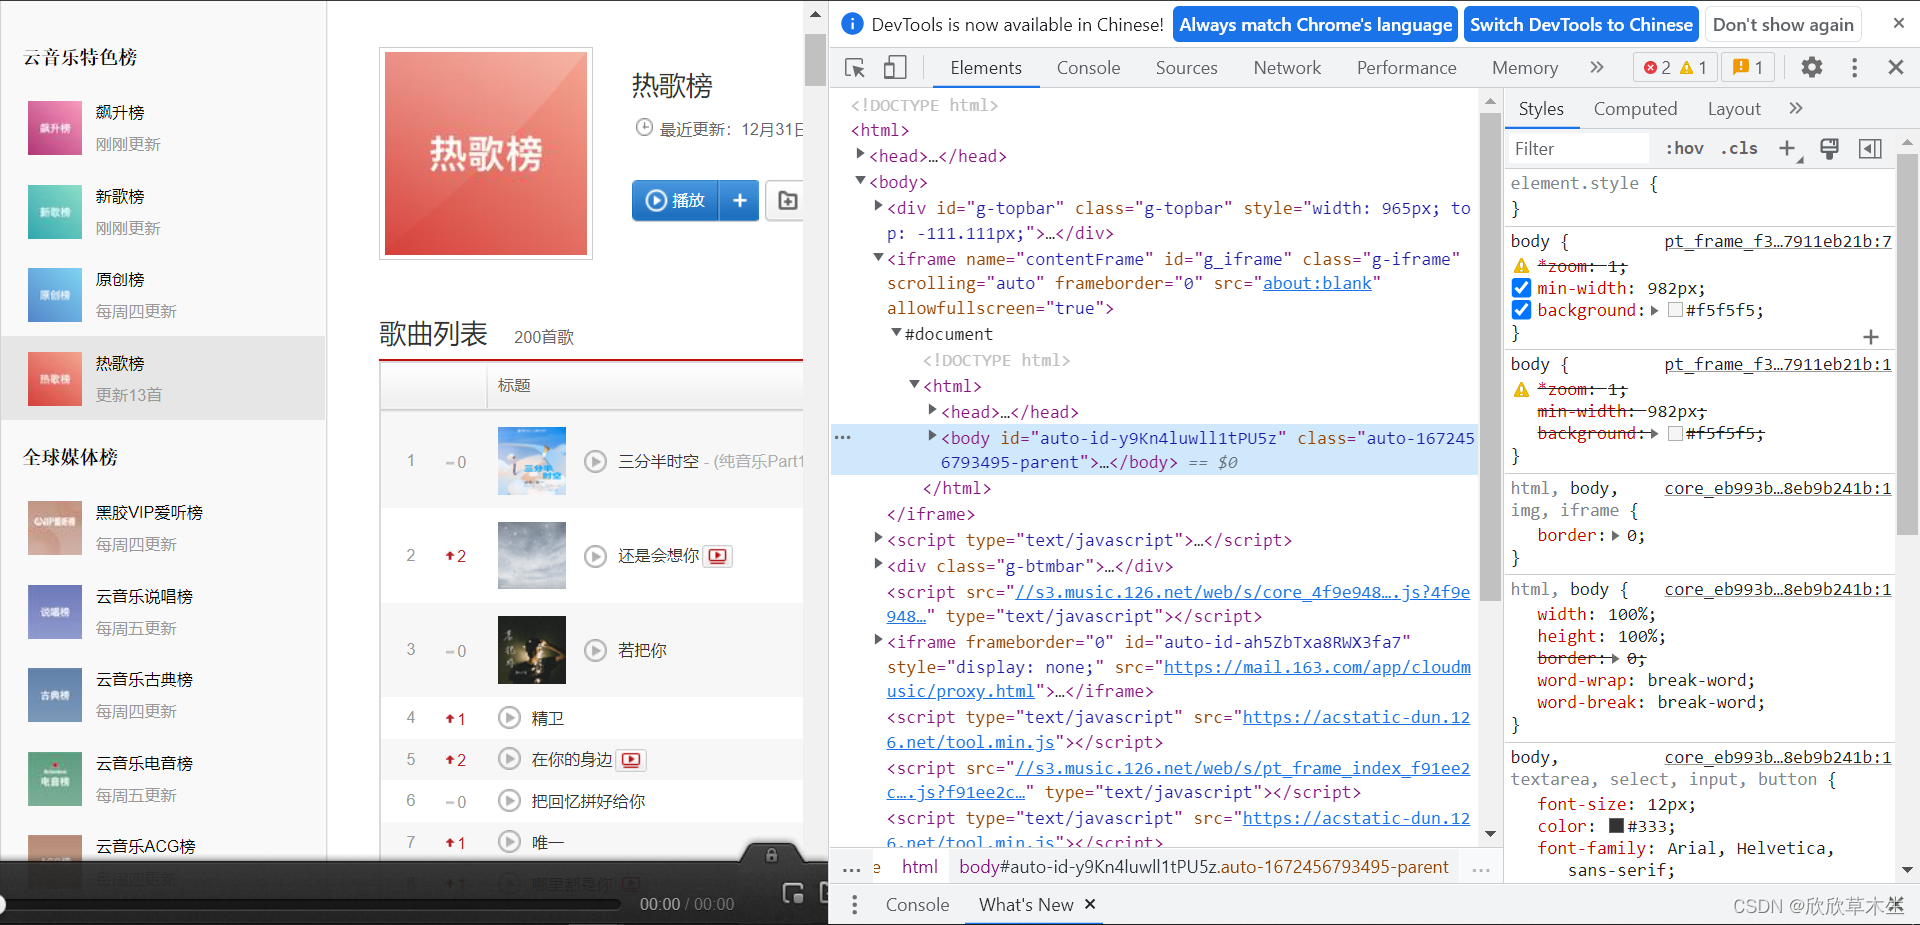Click play icon for 把回忆拼好给你
Viewport: 1920px width, 925px height.
pos(509,801)
